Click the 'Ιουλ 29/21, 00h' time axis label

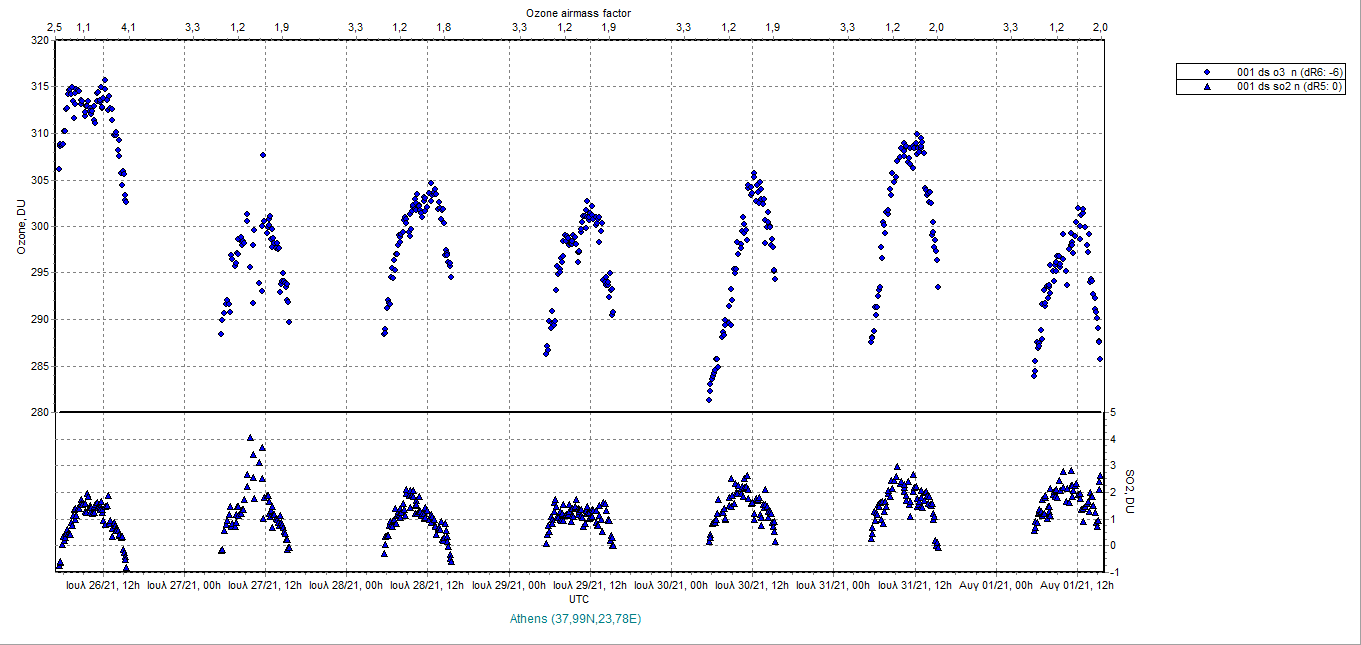(508, 585)
